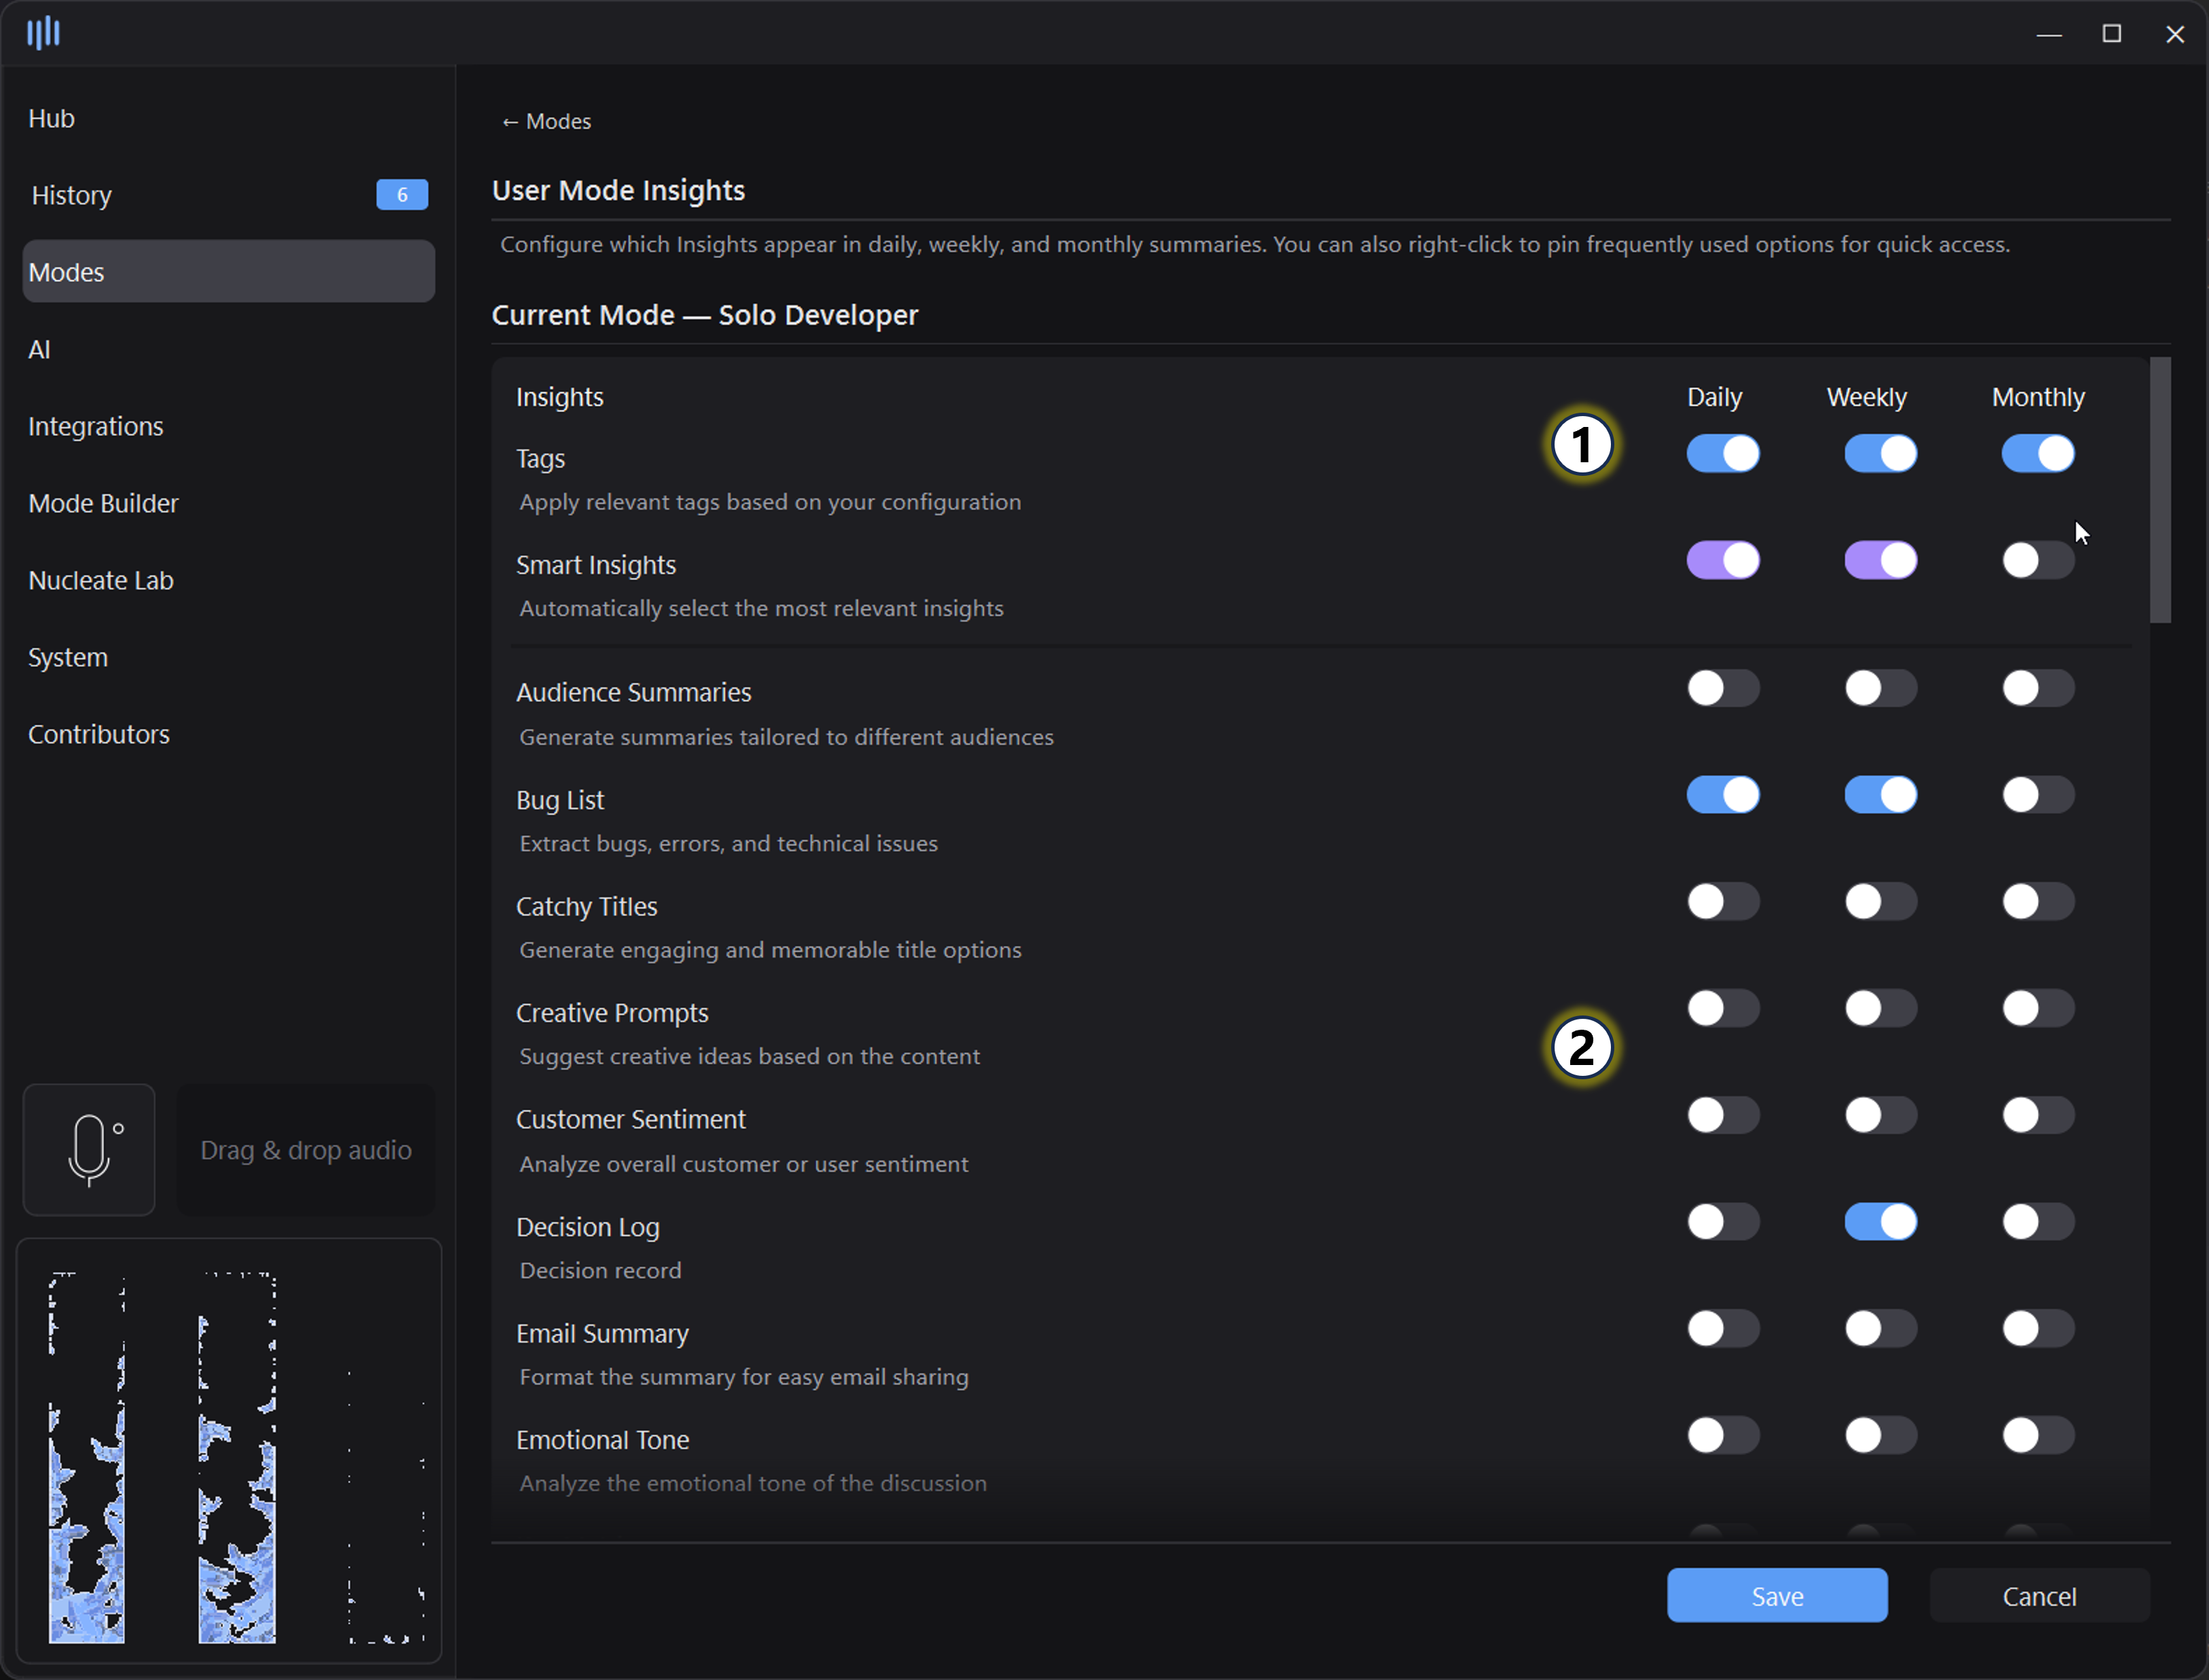Go to System settings
This screenshot has width=2209, height=1680.
[x=229, y=657]
